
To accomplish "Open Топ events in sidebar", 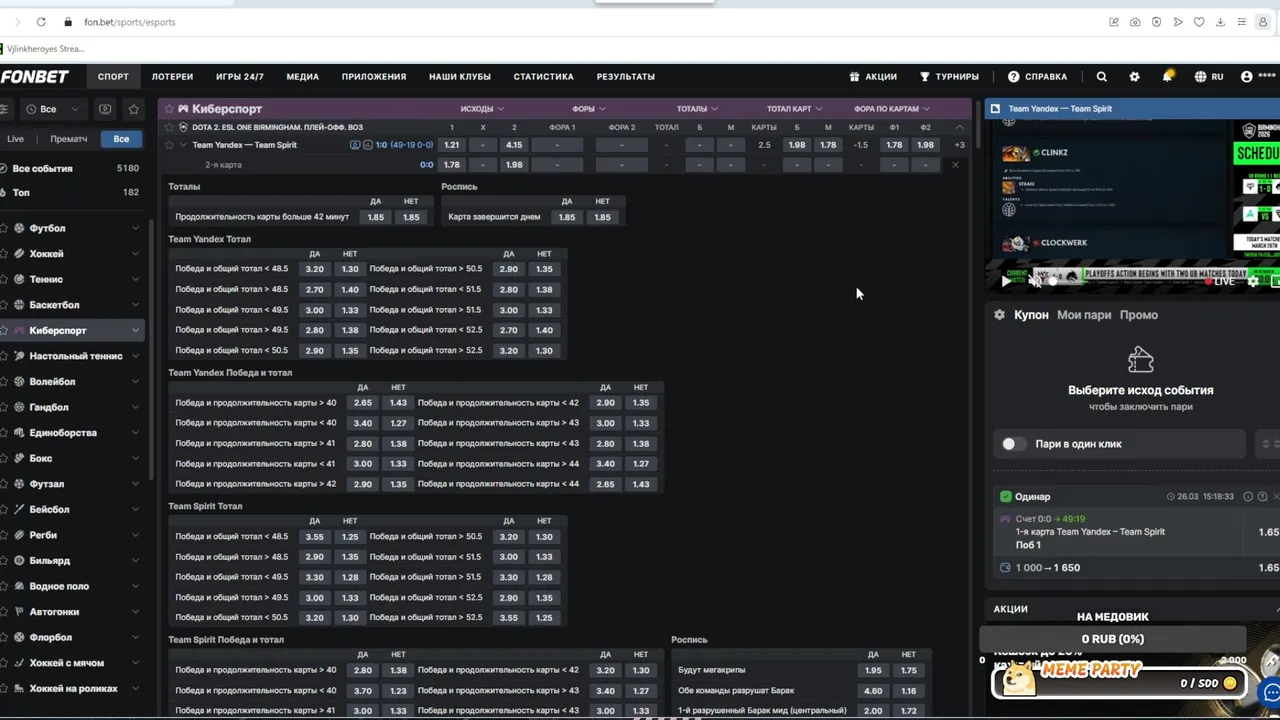I will coord(72,192).
